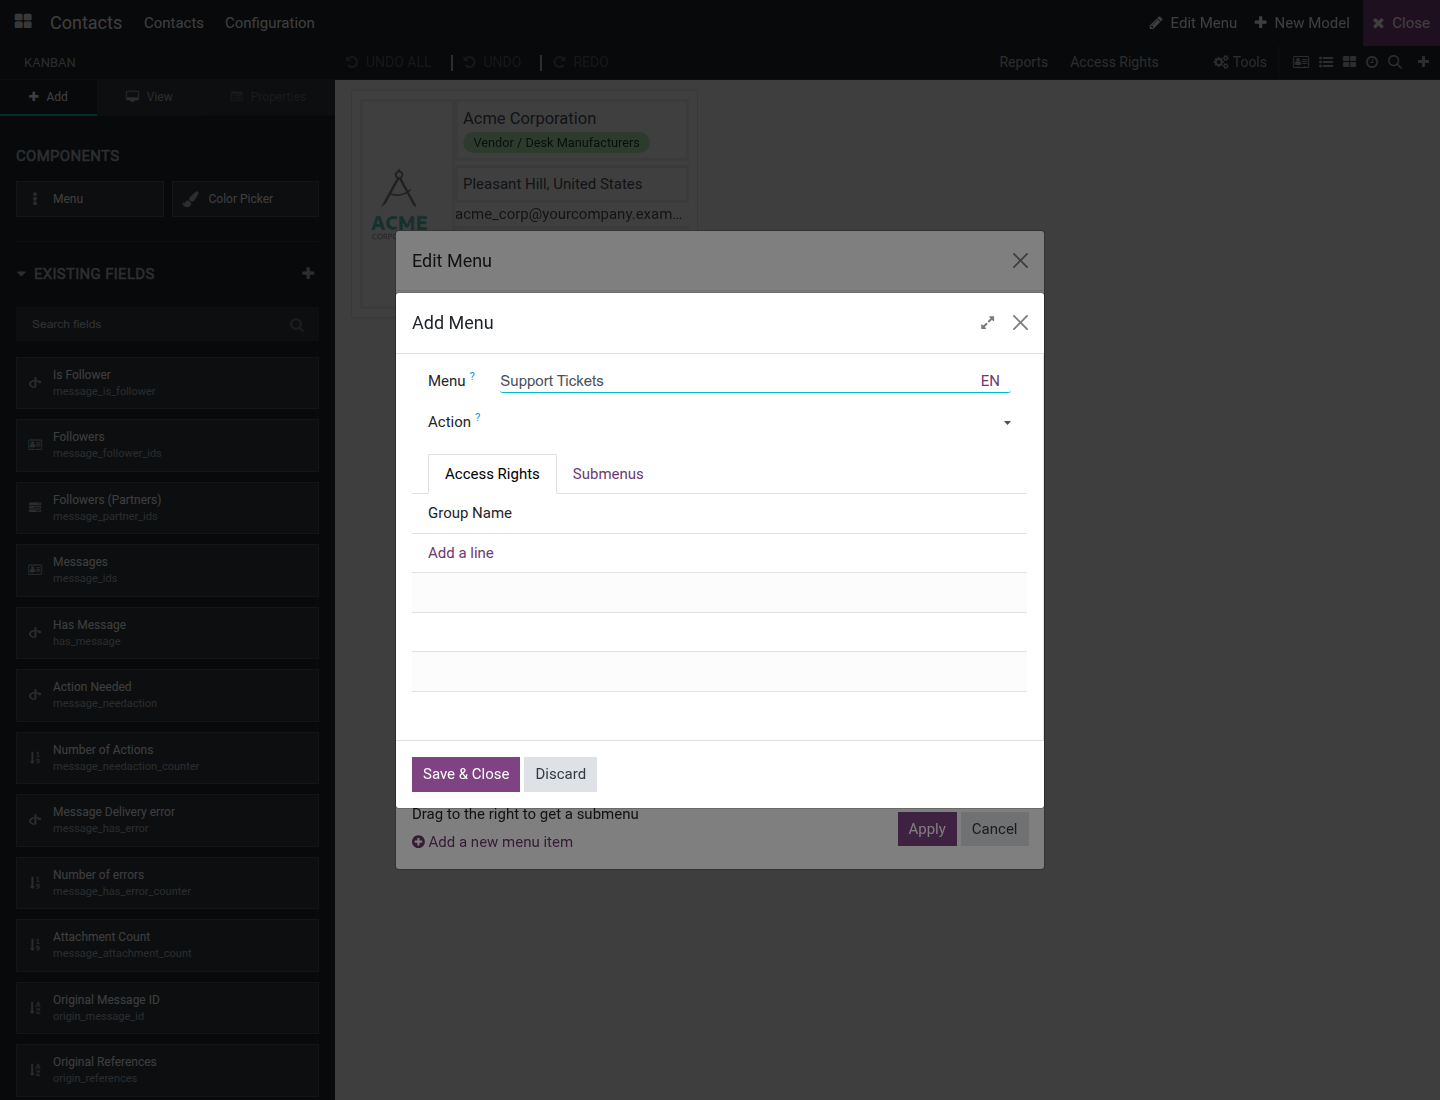Open the sidebar Add tab
This screenshot has width=1440, height=1100.
click(x=48, y=97)
